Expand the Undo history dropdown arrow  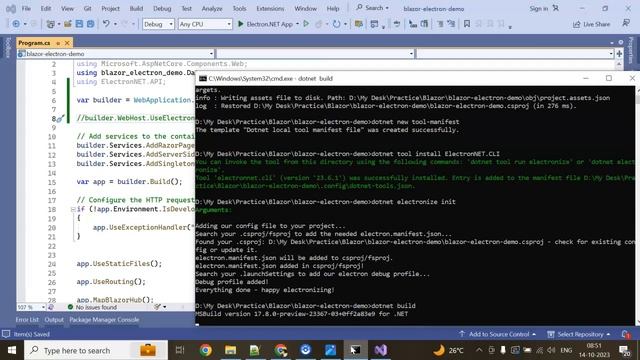click(115, 24)
